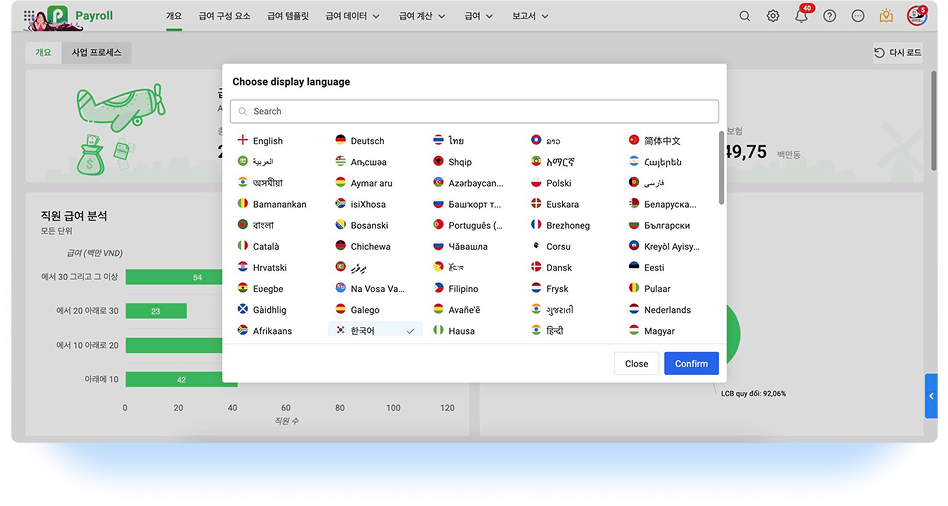Screen dimensions: 948x506
Task: Open the 급여 구성 요소 menu item
Action: click(x=225, y=16)
